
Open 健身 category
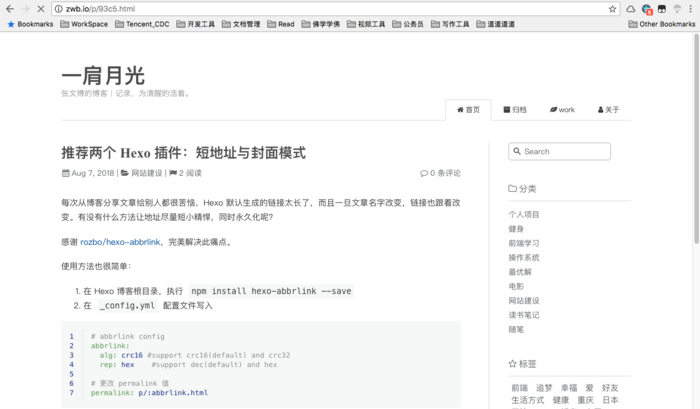click(x=516, y=229)
